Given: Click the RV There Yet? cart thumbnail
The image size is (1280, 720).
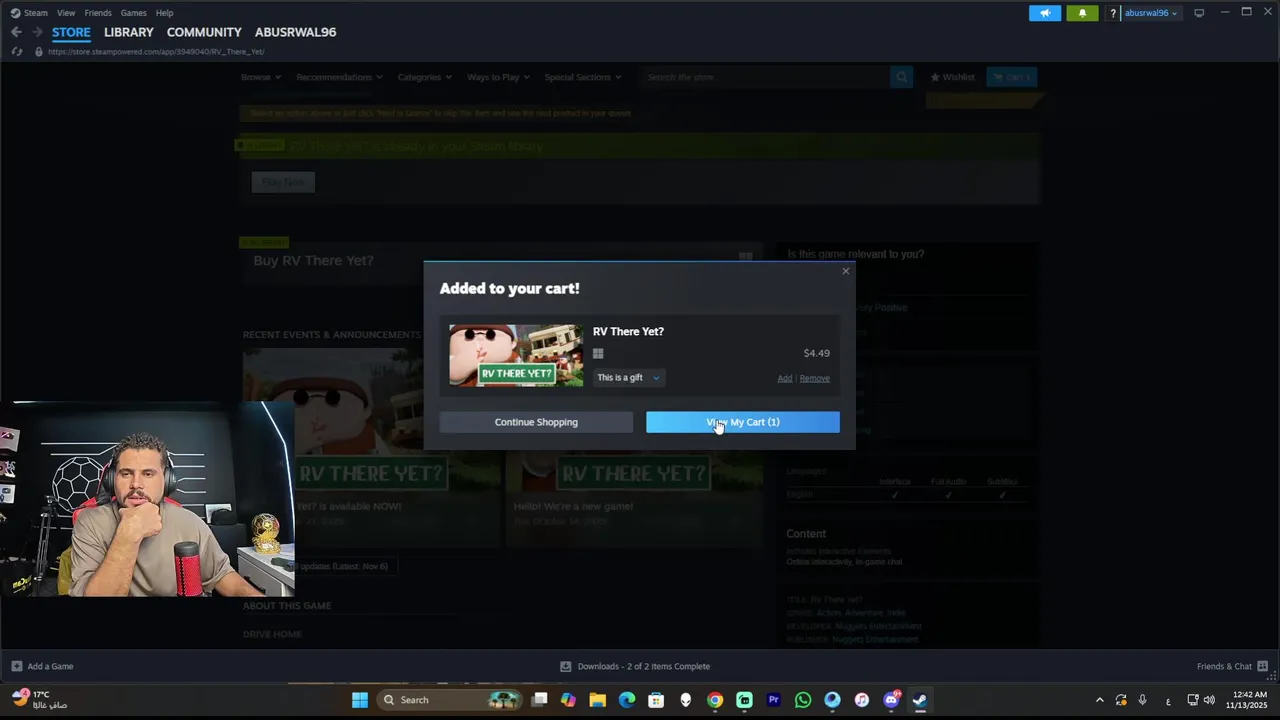Looking at the screenshot, I should [x=516, y=355].
